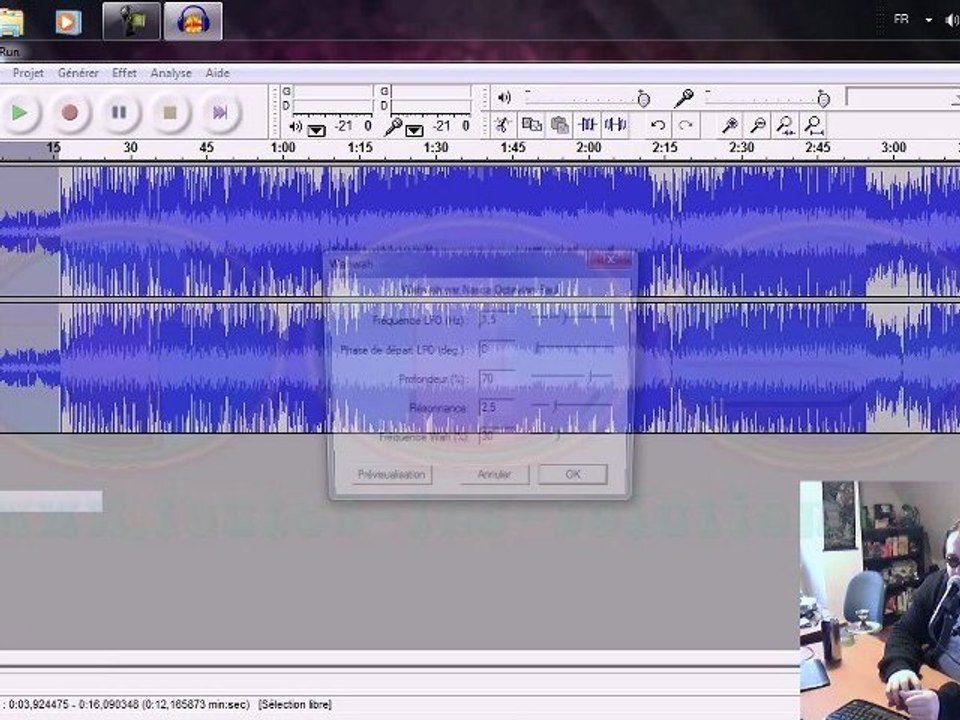Undo the last action

[658, 126]
